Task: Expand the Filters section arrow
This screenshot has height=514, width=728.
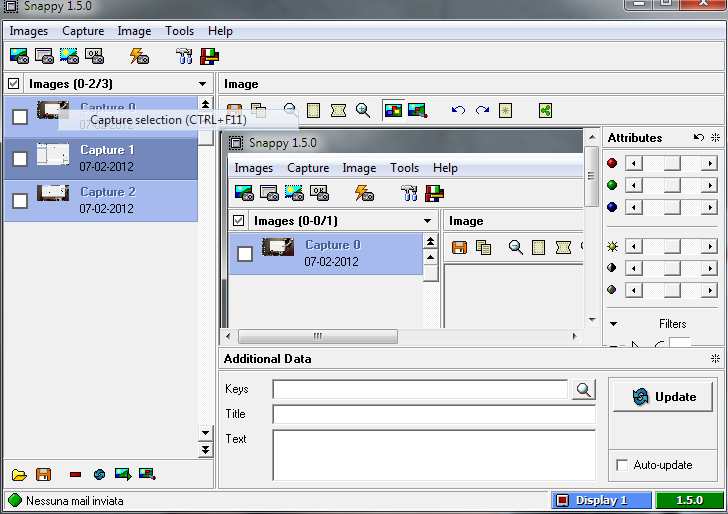Action: [x=614, y=324]
